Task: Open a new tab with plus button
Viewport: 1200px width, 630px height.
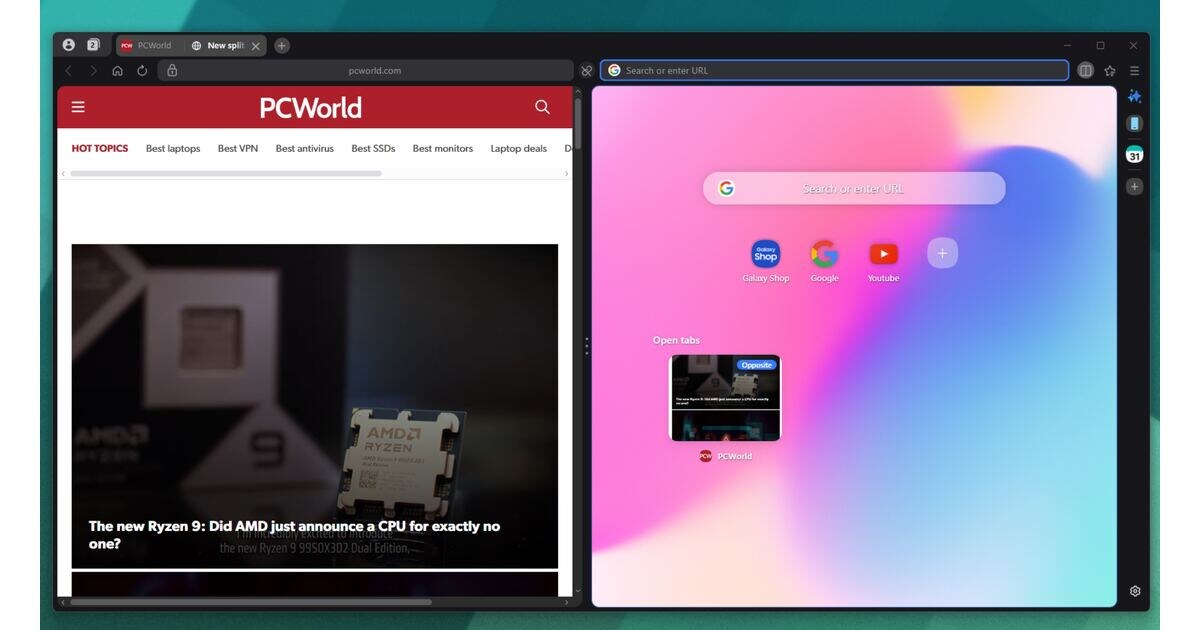Action: 282,45
